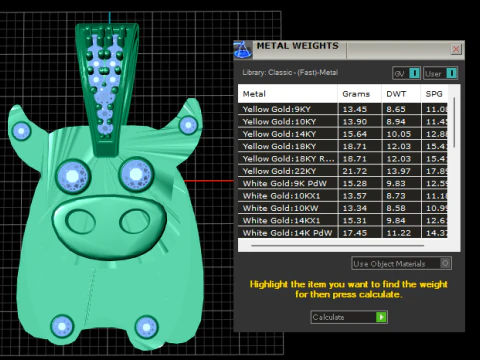The height and width of the screenshot is (360, 480).
Task: Toggle the User library switch
Action: point(440,73)
